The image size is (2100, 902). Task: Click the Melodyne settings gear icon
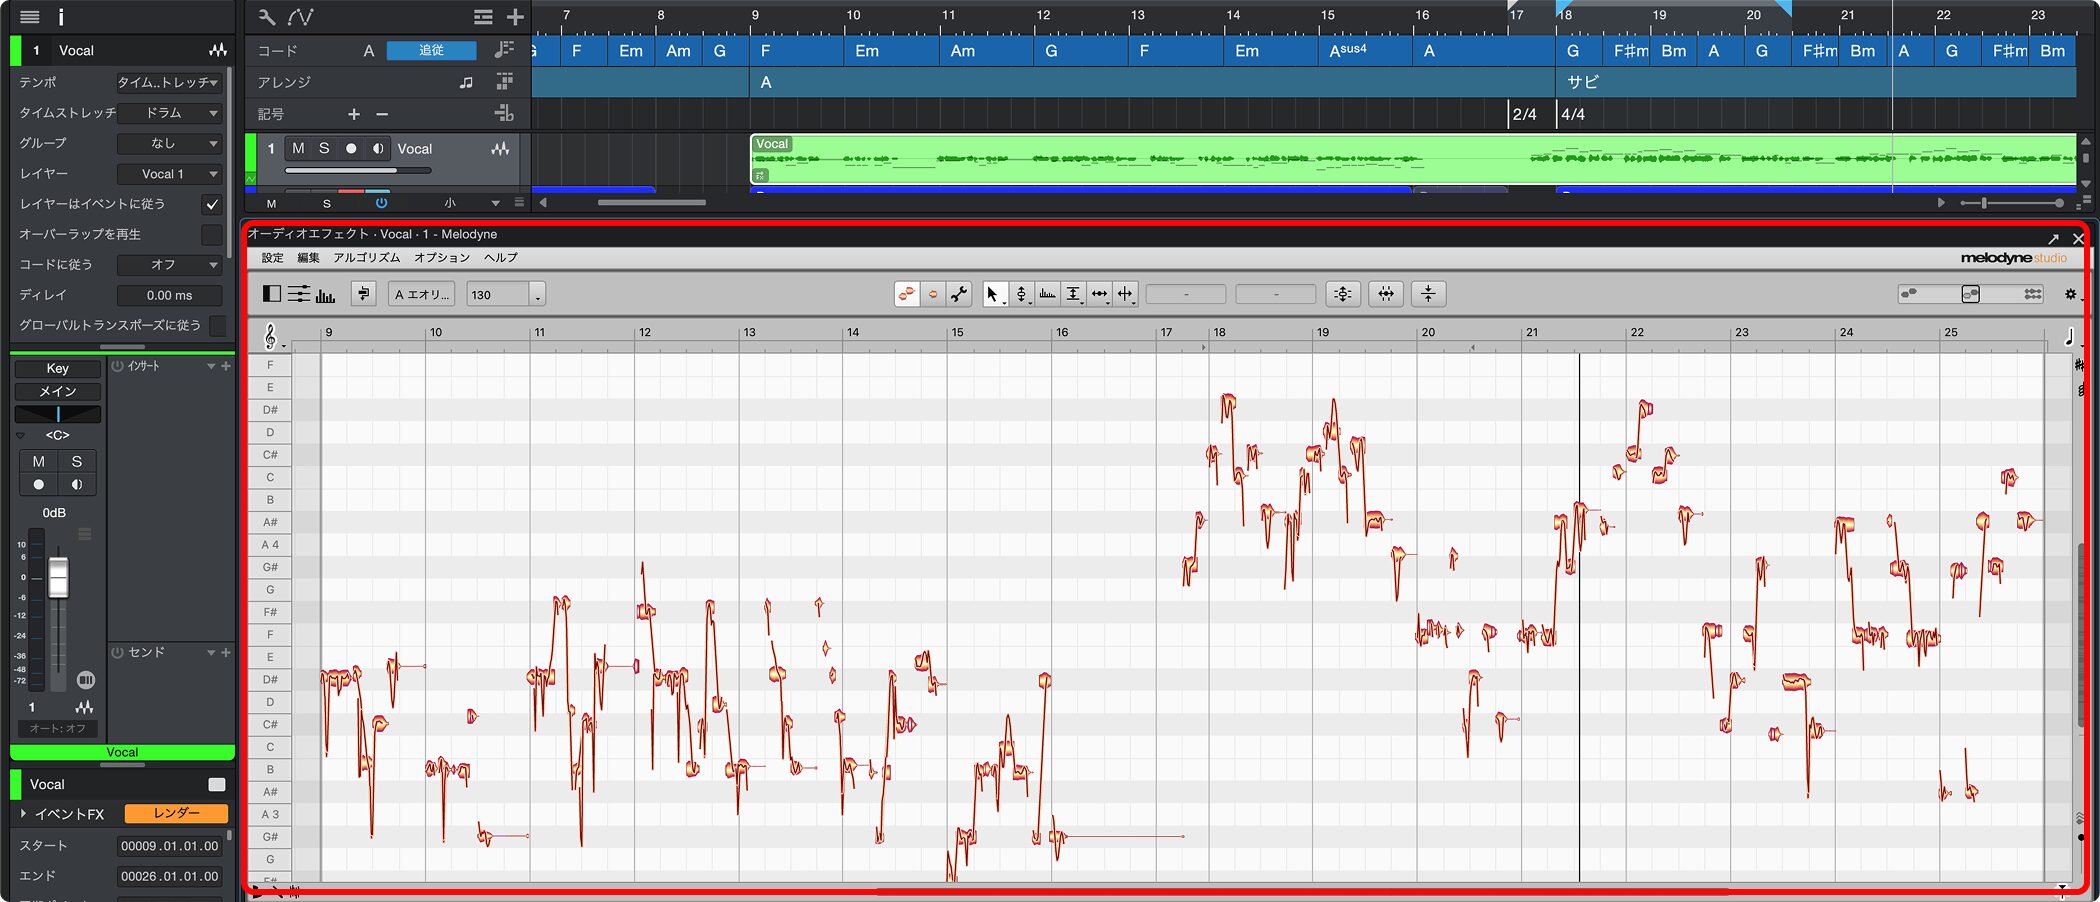[2070, 294]
